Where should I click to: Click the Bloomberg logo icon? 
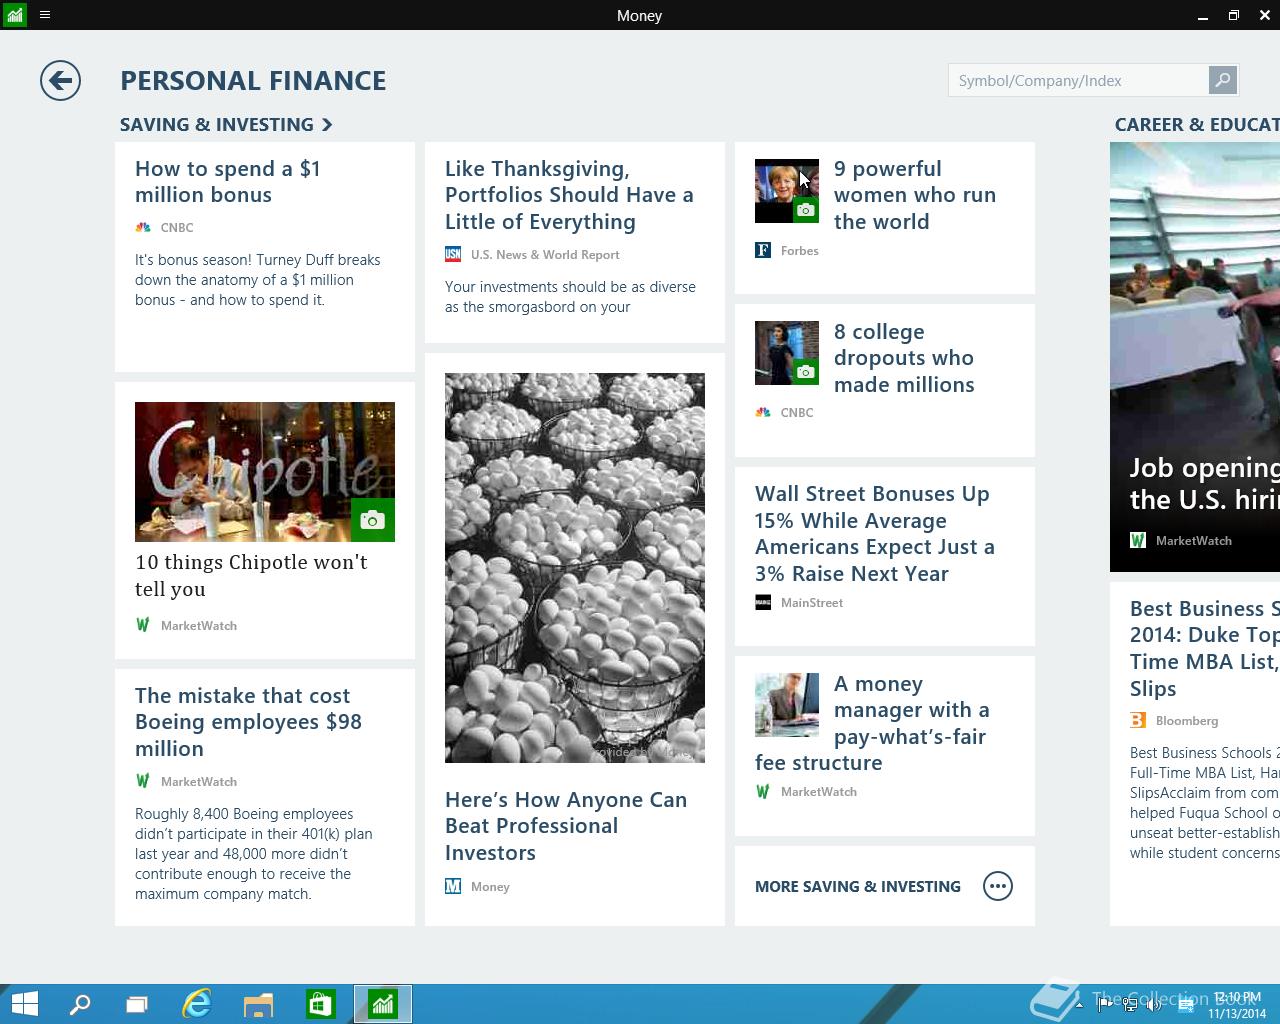1138,720
